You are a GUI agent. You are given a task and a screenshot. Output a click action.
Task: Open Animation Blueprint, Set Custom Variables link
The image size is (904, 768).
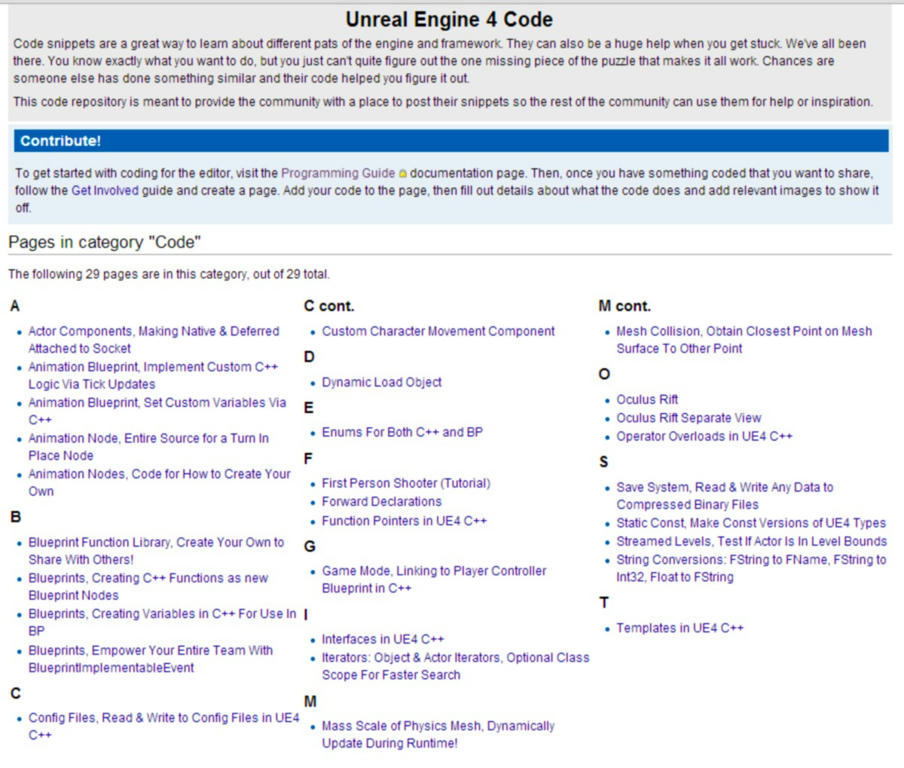point(157,411)
